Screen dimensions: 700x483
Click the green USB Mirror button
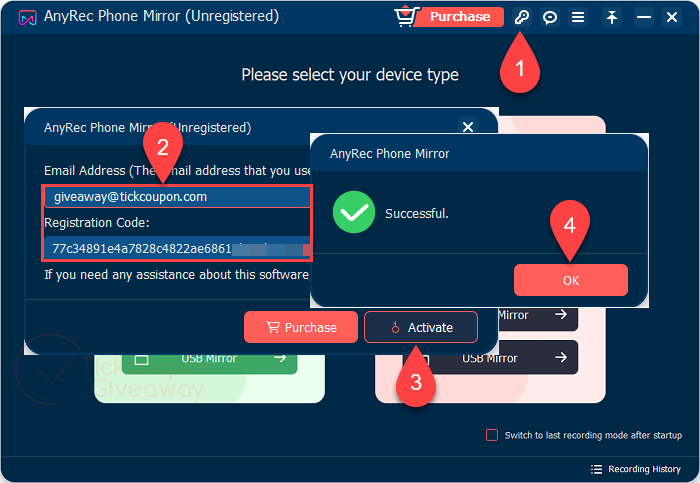[210, 363]
